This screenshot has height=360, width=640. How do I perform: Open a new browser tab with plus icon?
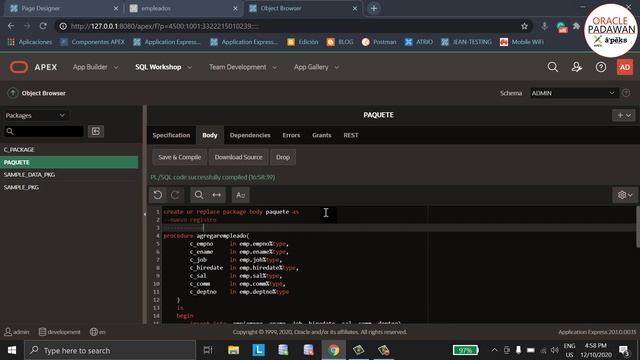(373, 8)
